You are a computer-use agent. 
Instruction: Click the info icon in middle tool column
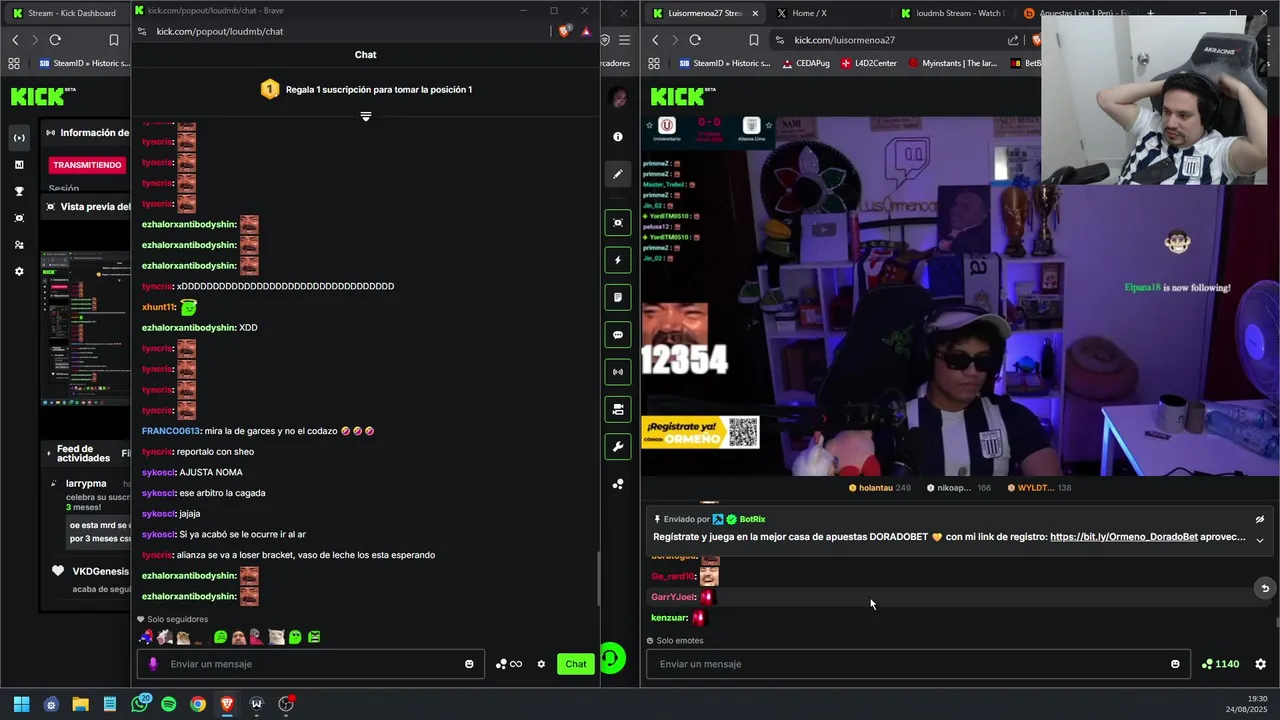tap(618, 137)
